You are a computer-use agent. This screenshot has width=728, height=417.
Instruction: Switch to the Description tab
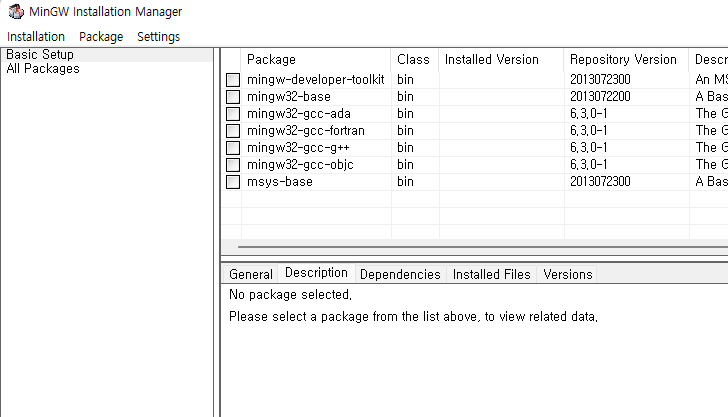click(316, 273)
